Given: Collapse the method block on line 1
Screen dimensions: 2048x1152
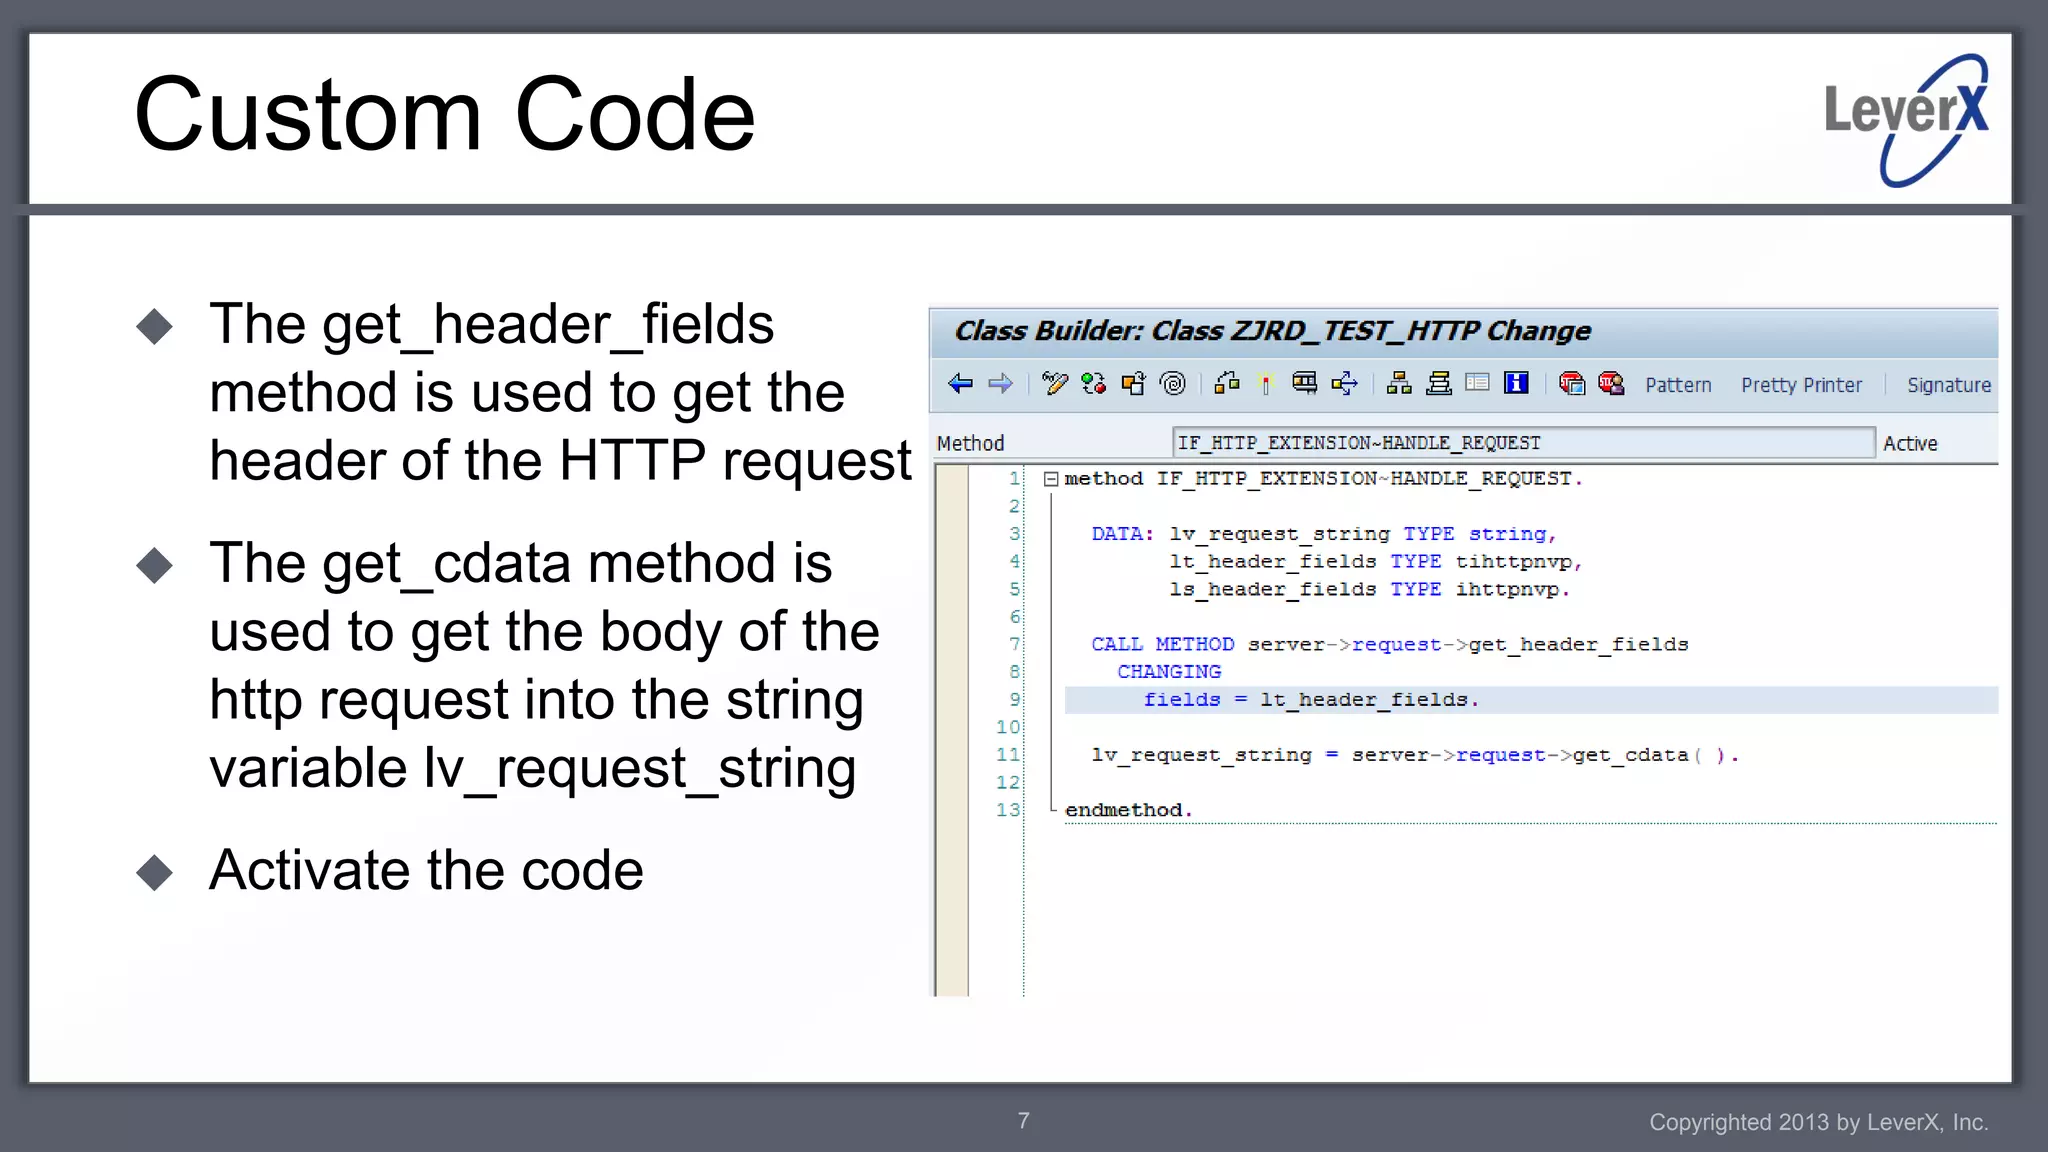Looking at the screenshot, I should tap(1051, 479).
